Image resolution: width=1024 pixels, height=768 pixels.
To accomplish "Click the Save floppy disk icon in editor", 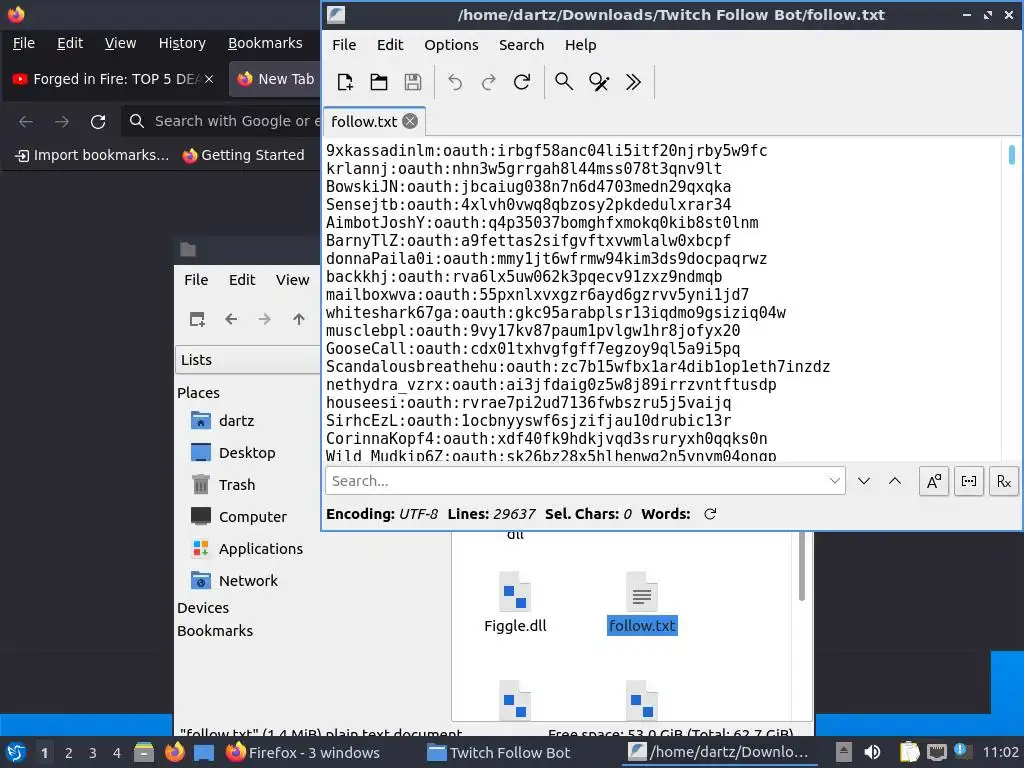I will pyautogui.click(x=413, y=82).
